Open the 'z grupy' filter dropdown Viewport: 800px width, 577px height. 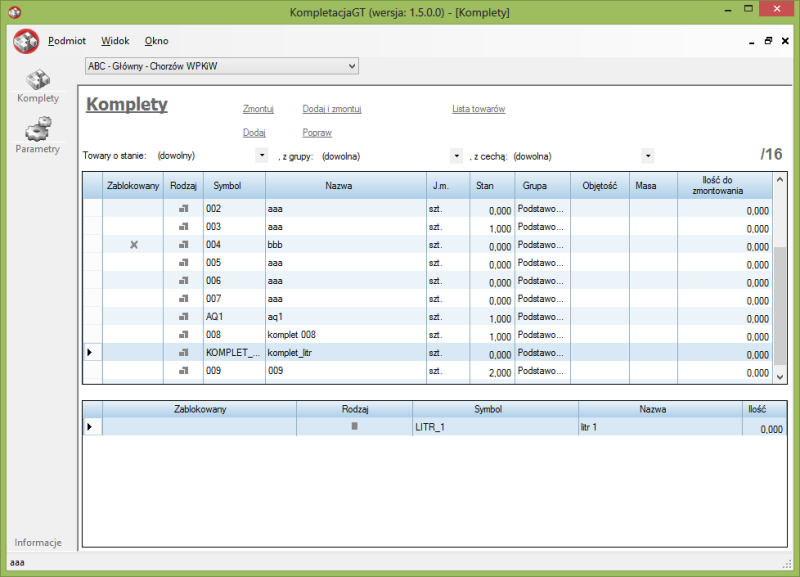tap(456, 156)
